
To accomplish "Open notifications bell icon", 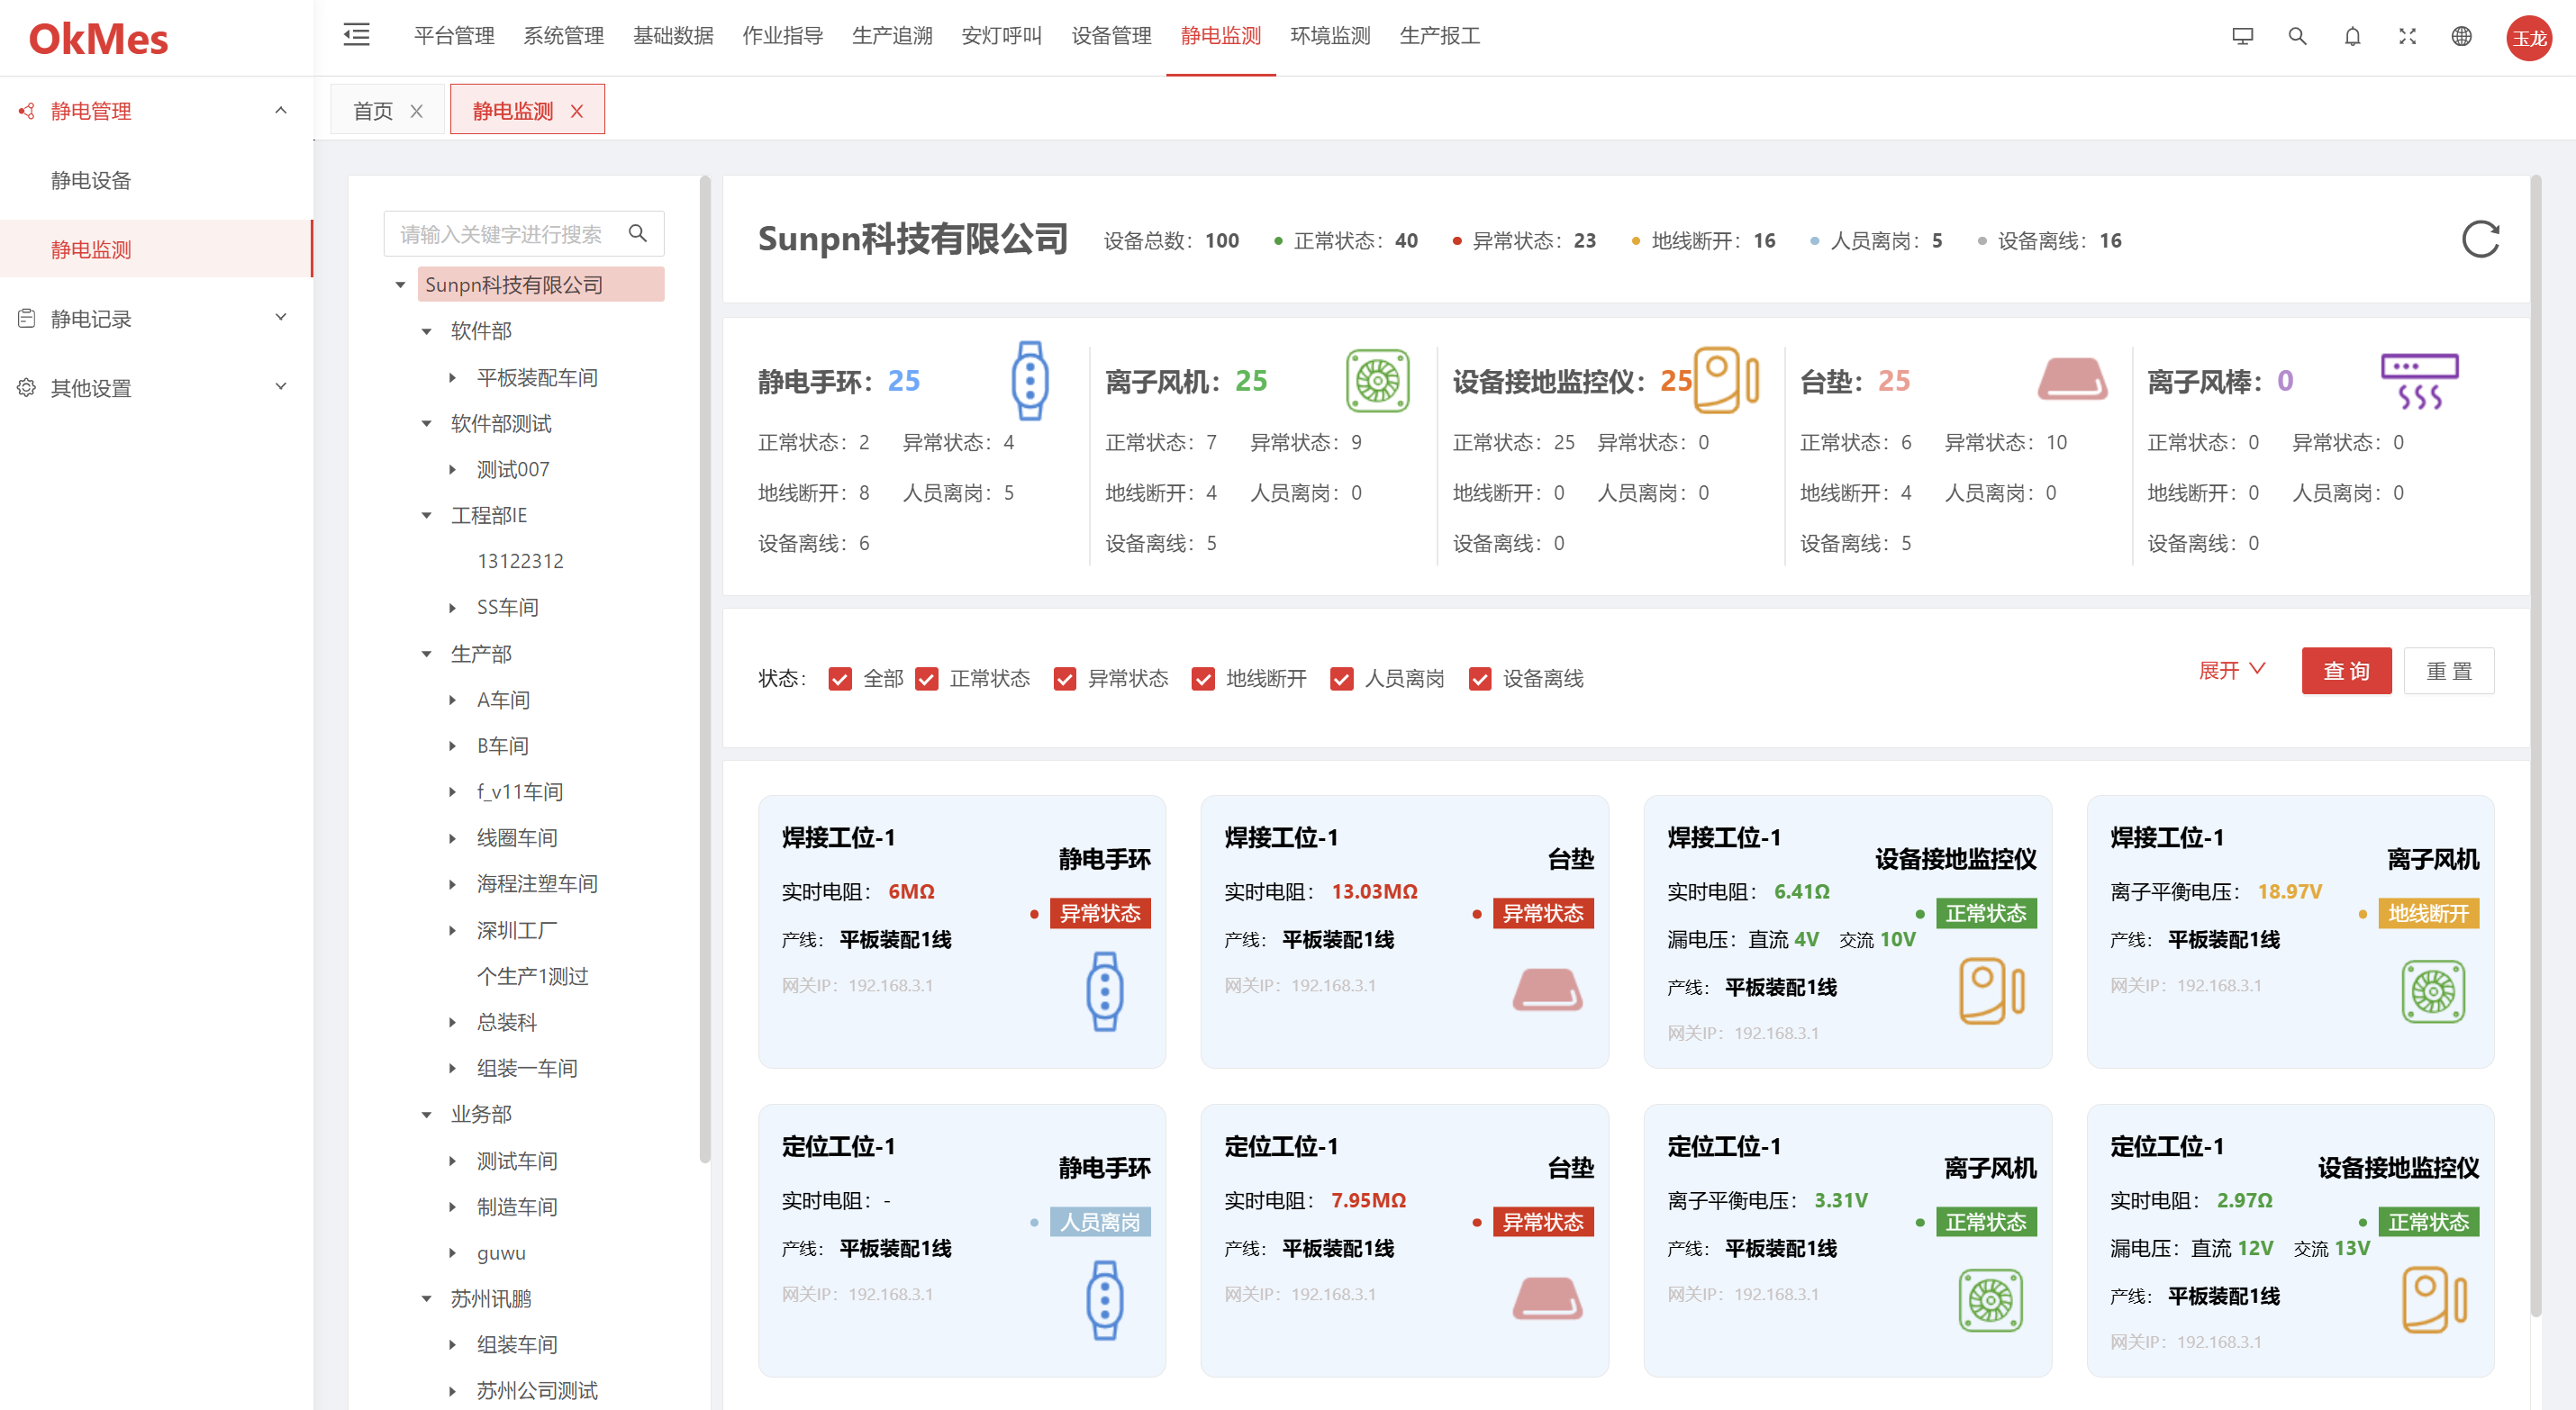I will (2353, 36).
